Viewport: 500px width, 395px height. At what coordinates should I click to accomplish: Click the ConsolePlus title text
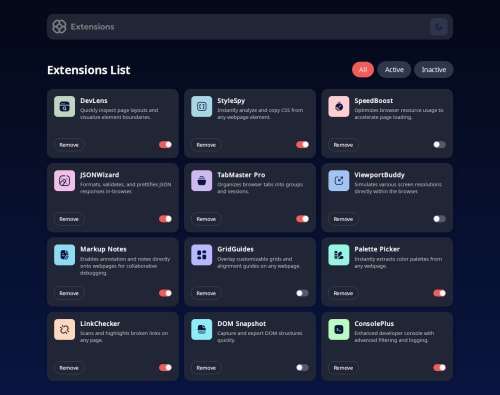pyautogui.click(x=374, y=324)
